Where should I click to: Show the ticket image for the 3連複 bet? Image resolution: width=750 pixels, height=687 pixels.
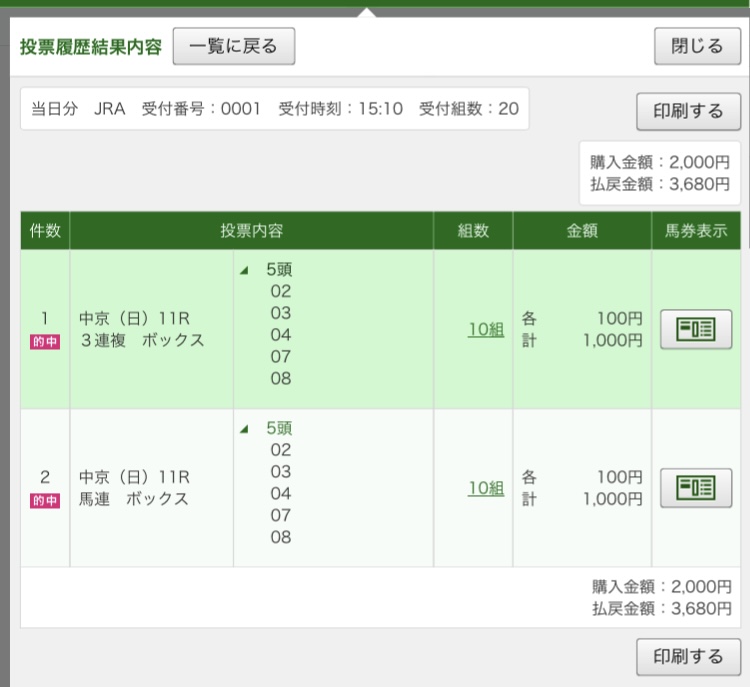click(696, 329)
